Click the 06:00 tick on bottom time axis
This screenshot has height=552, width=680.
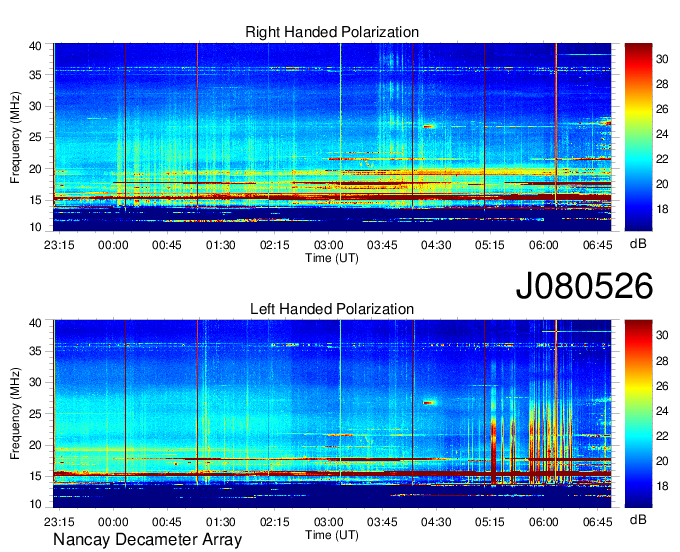tap(544, 522)
